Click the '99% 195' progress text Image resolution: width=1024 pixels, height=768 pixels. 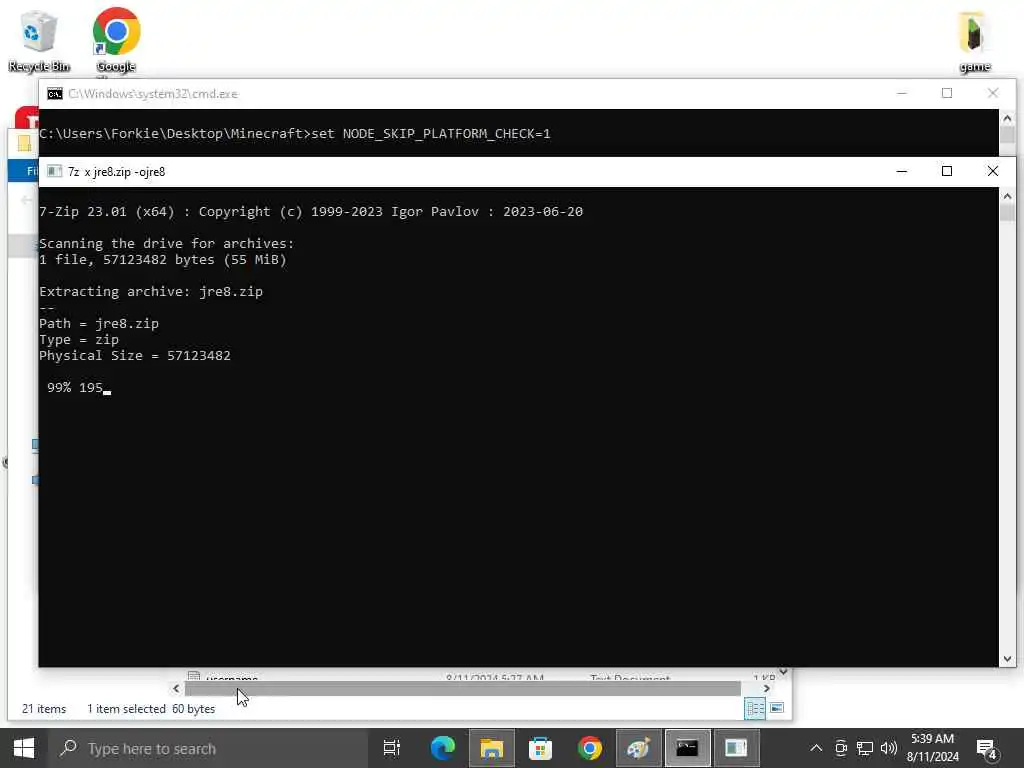[75, 388]
